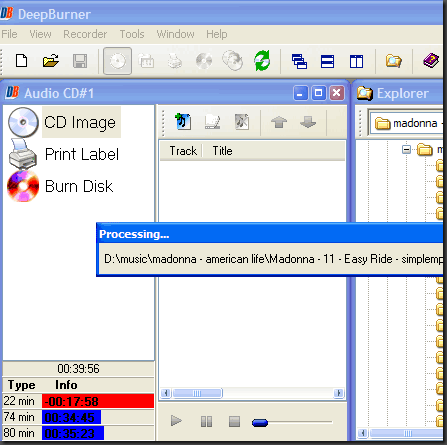Collapse the expanded folder in Explorer tree
The image size is (447, 445).
pos(406,150)
